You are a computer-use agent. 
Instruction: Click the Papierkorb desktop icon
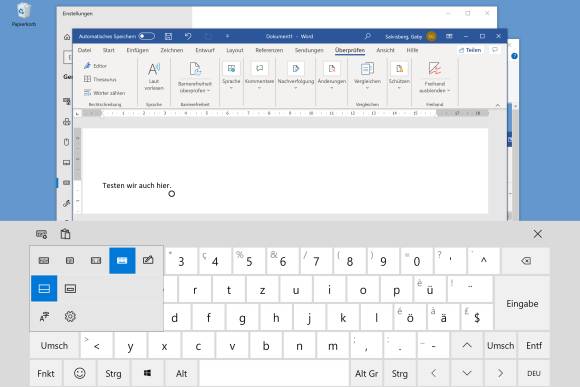(23, 15)
